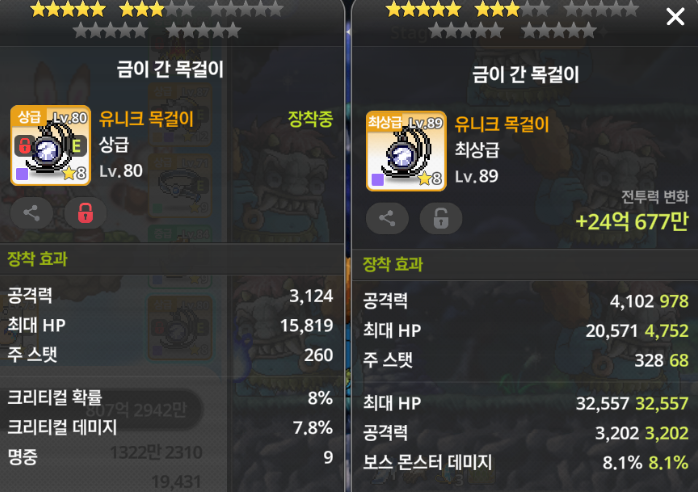Click the 장착중 equipped status label
Viewport: 698px width, 492px height.
(310, 119)
